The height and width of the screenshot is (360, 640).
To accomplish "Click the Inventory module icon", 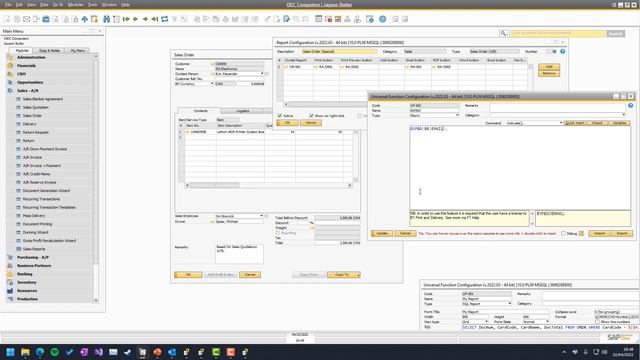I will tap(10, 282).
